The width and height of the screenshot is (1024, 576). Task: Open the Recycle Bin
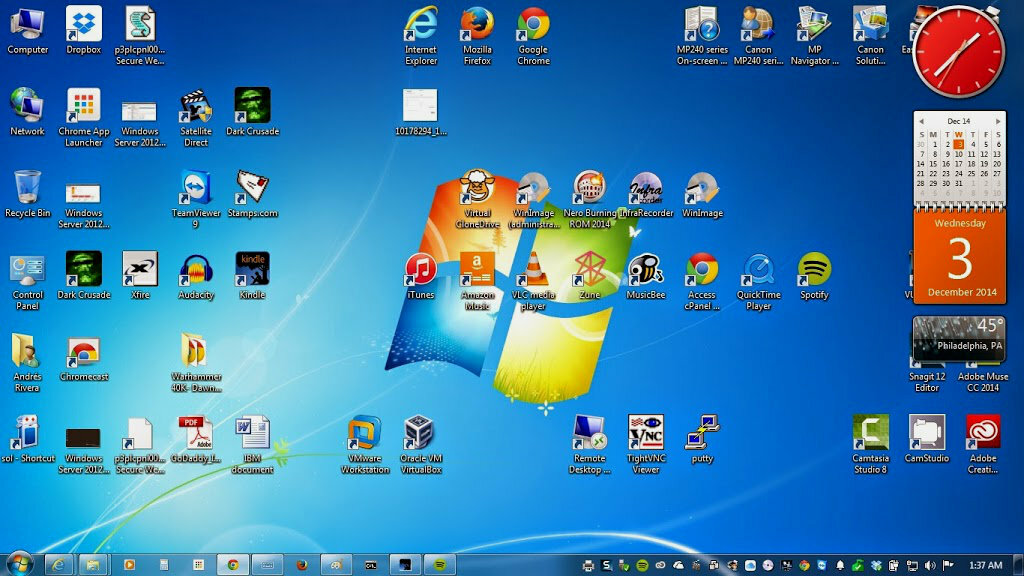27,194
